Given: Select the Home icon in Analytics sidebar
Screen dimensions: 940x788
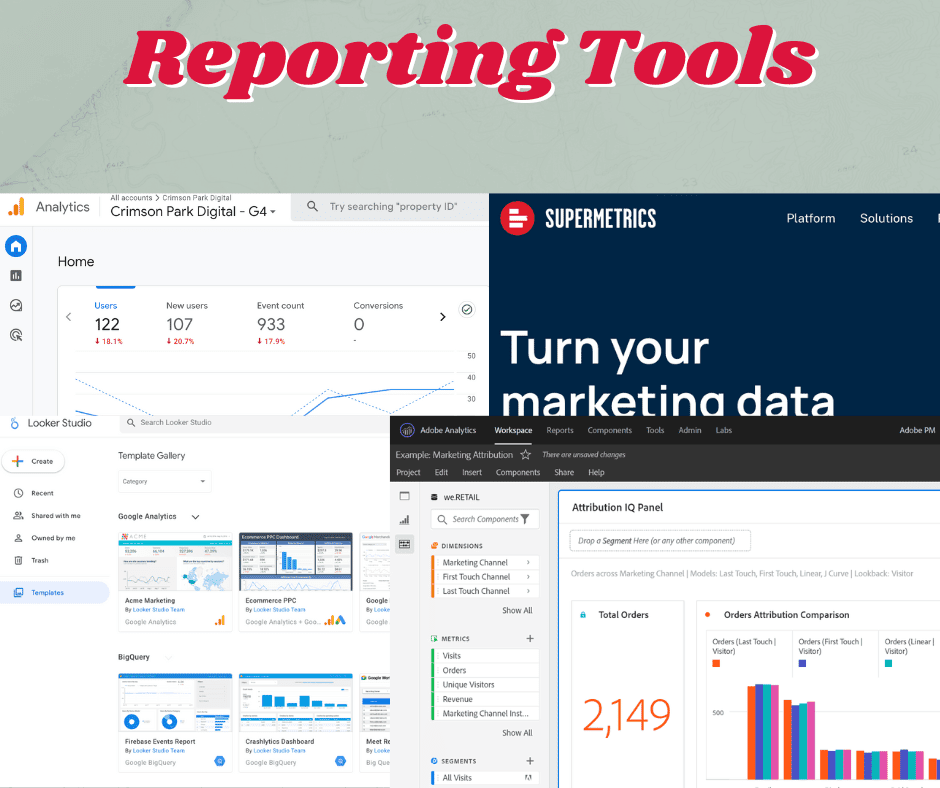Looking at the screenshot, I should 15,246.
